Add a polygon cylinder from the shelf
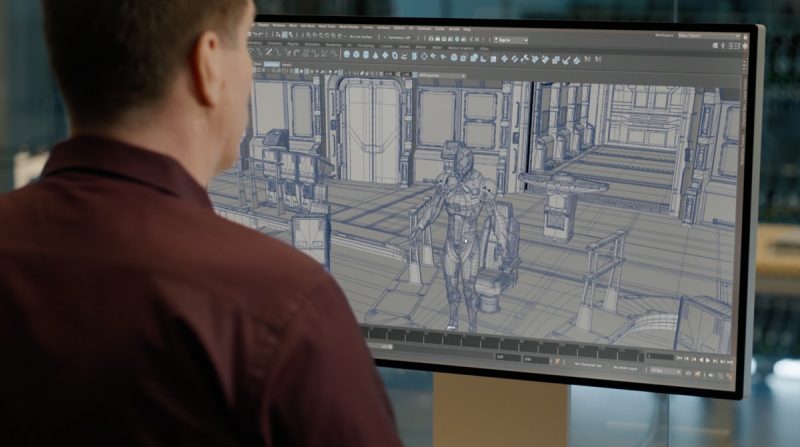The width and height of the screenshot is (800, 447). click(x=366, y=54)
